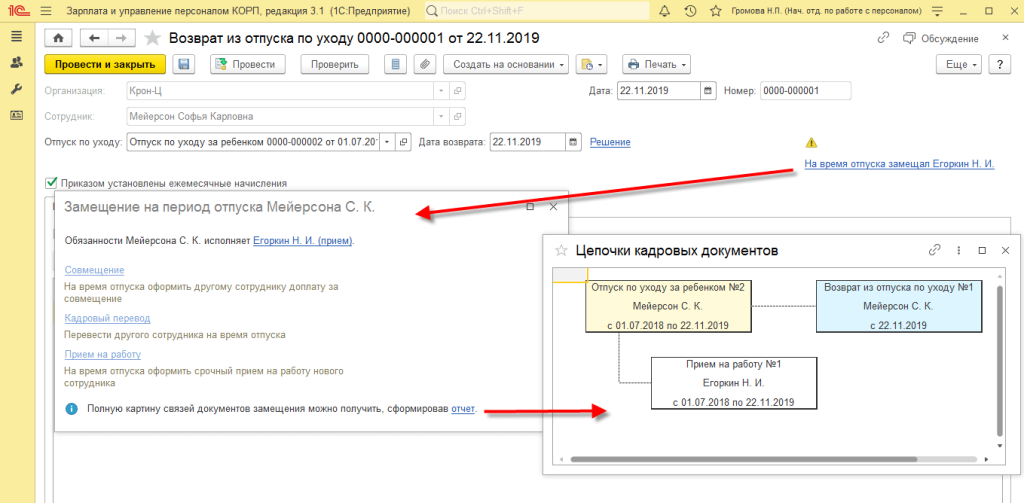Click the Кадровый перевод link
The width and height of the screenshot is (1024, 503).
pyautogui.click(x=108, y=318)
